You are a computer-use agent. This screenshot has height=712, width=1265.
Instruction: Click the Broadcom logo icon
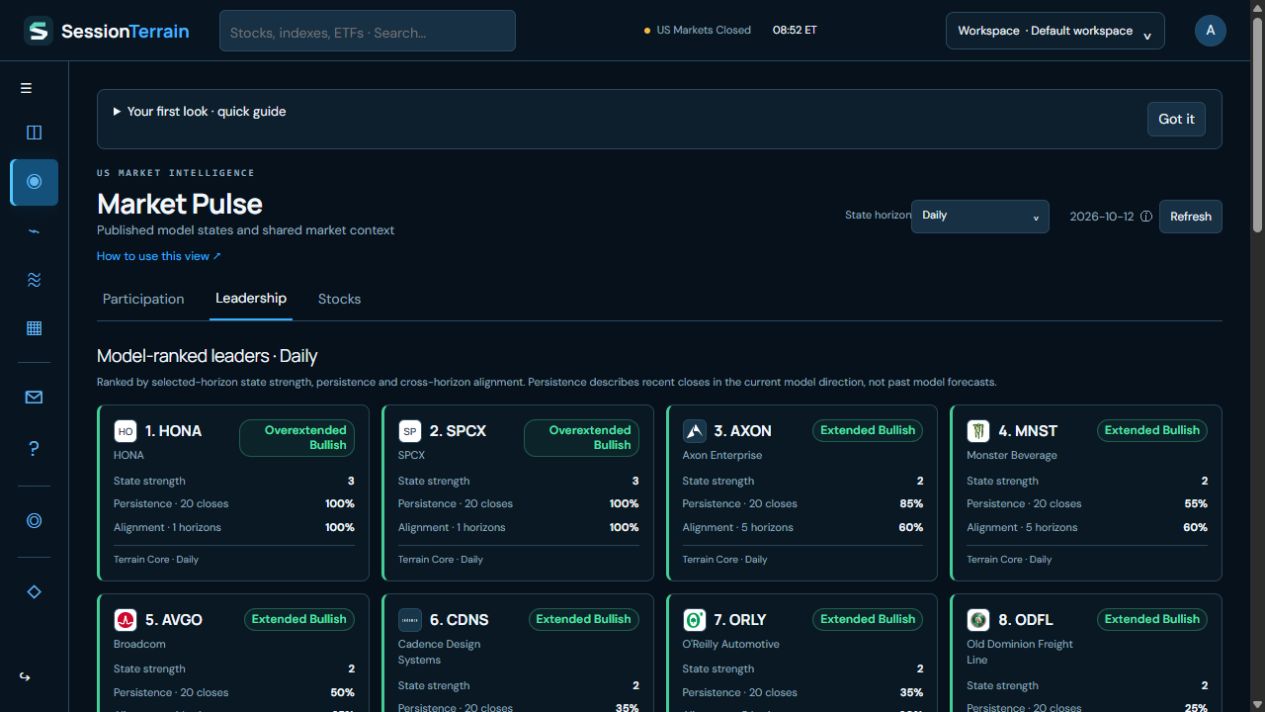pos(125,620)
